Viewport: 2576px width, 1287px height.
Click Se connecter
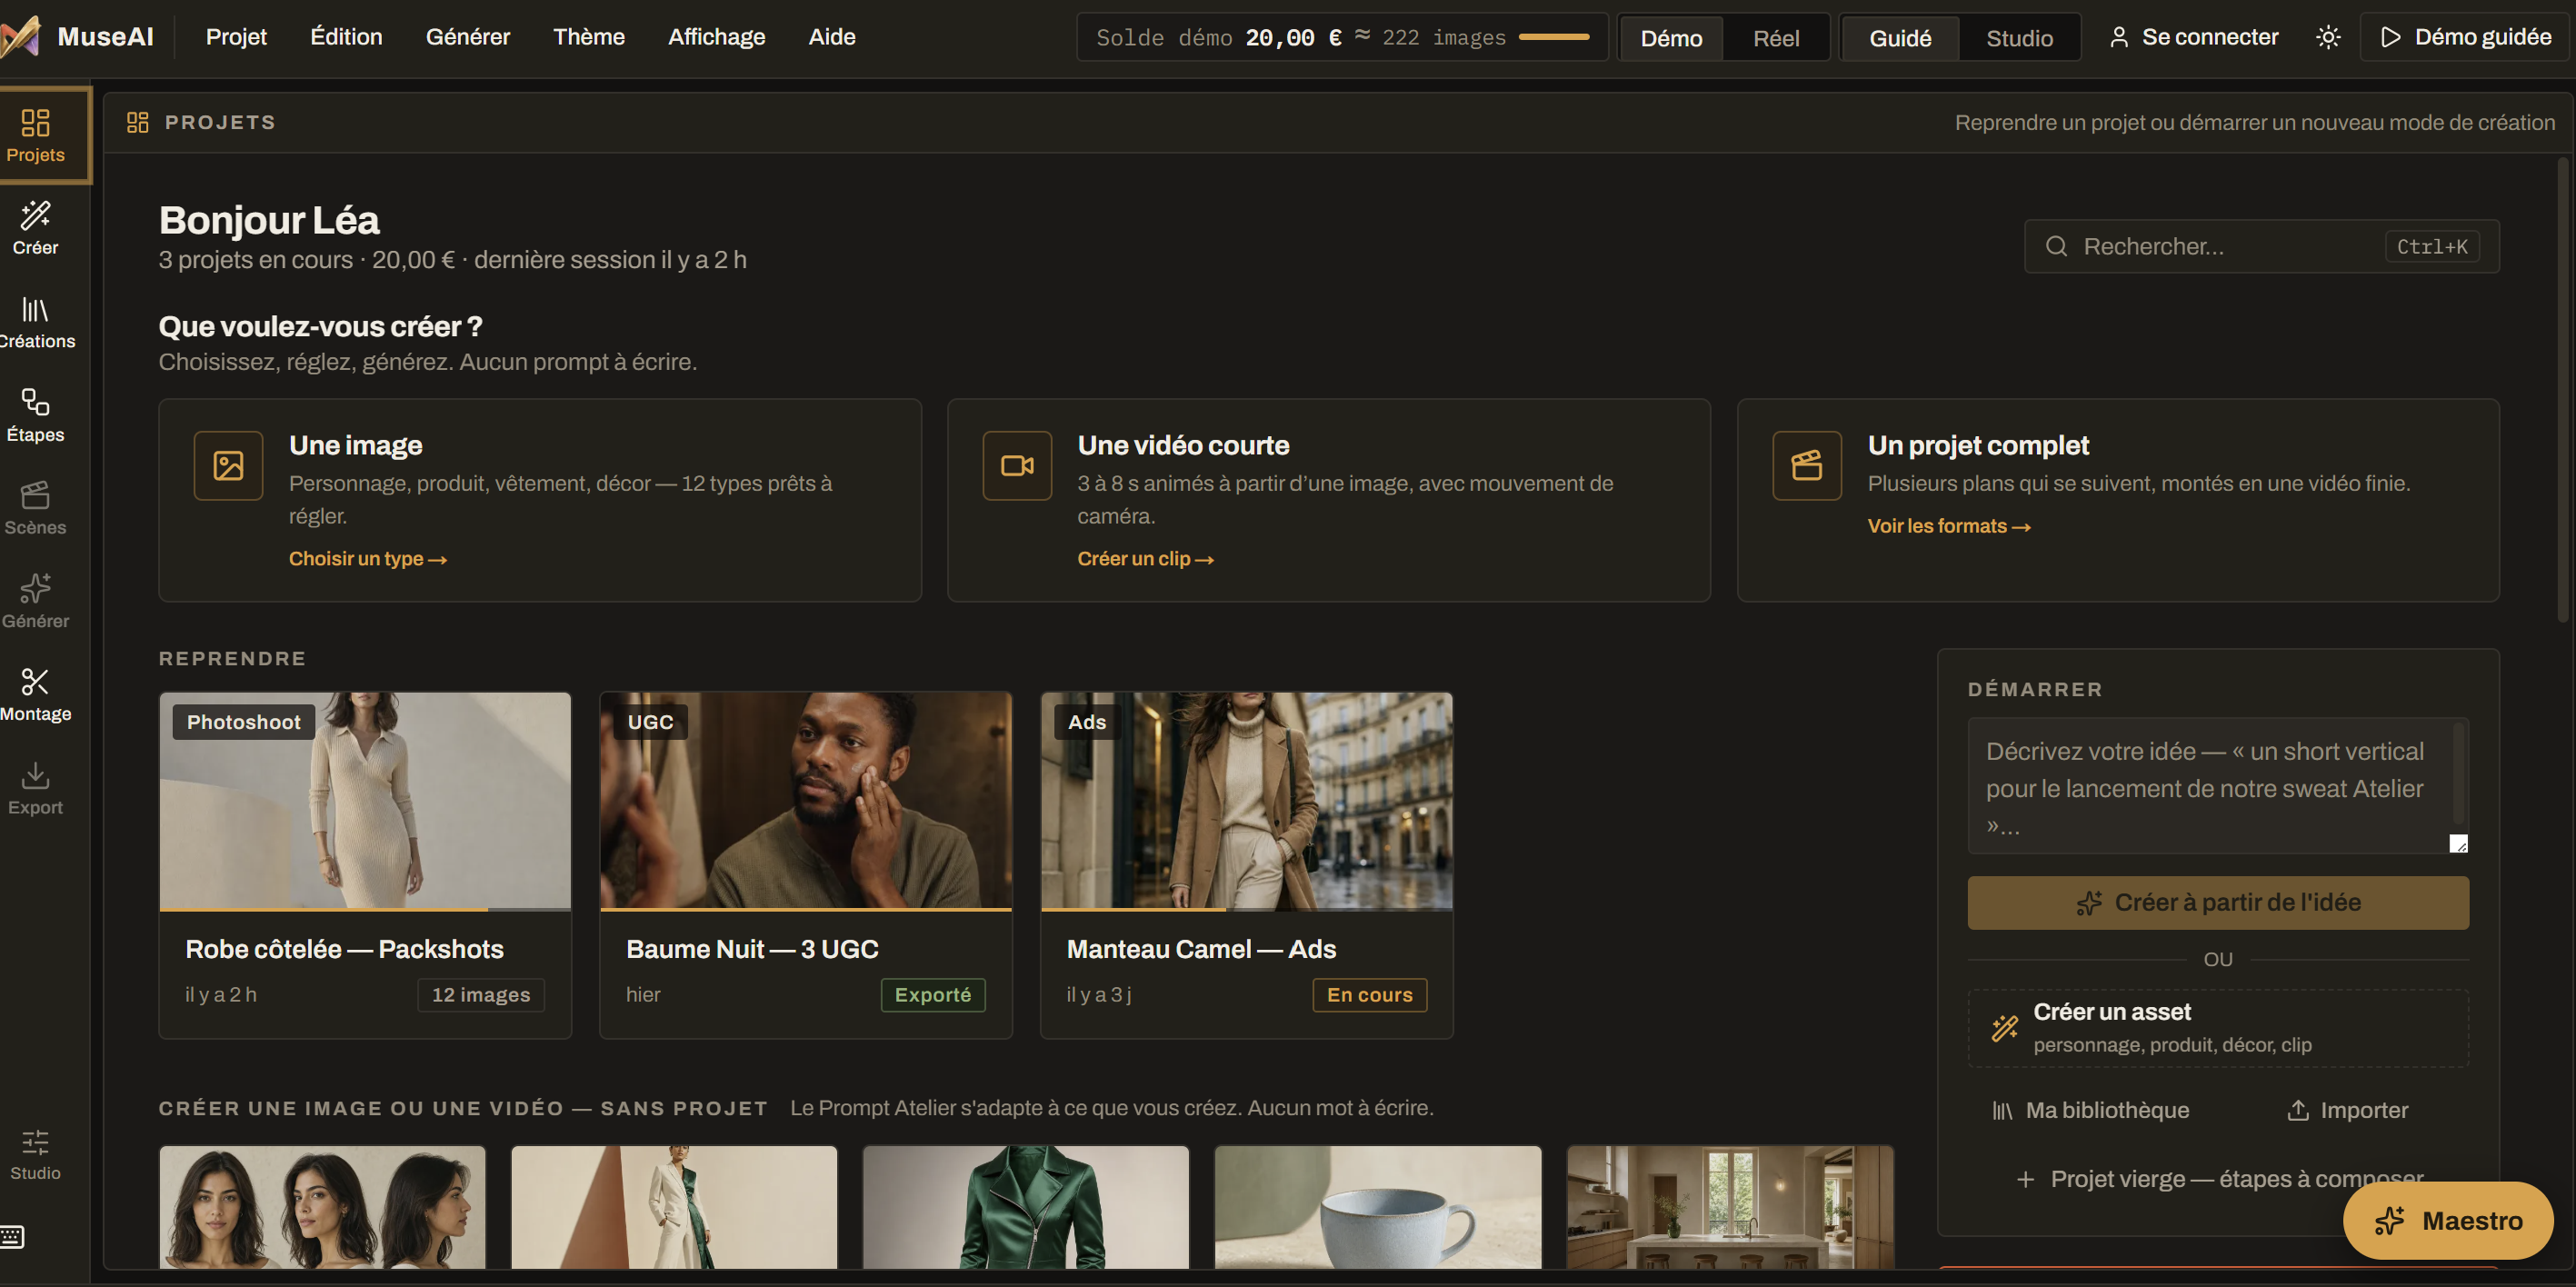point(2194,37)
